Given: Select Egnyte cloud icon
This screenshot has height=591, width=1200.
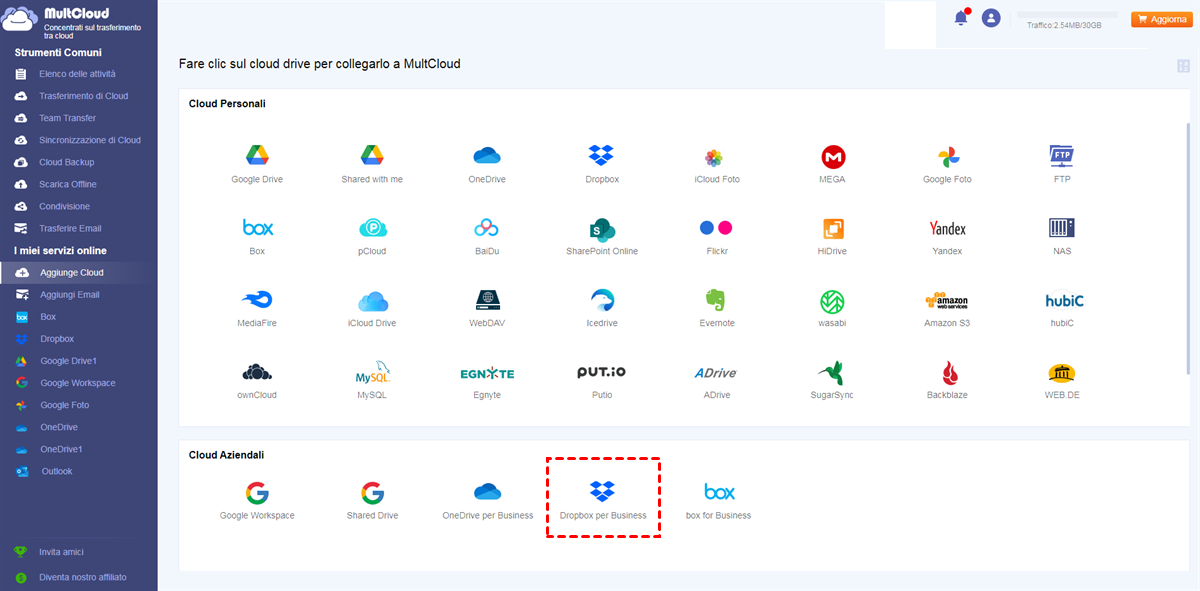Looking at the screenshot, I should (487, 373).
